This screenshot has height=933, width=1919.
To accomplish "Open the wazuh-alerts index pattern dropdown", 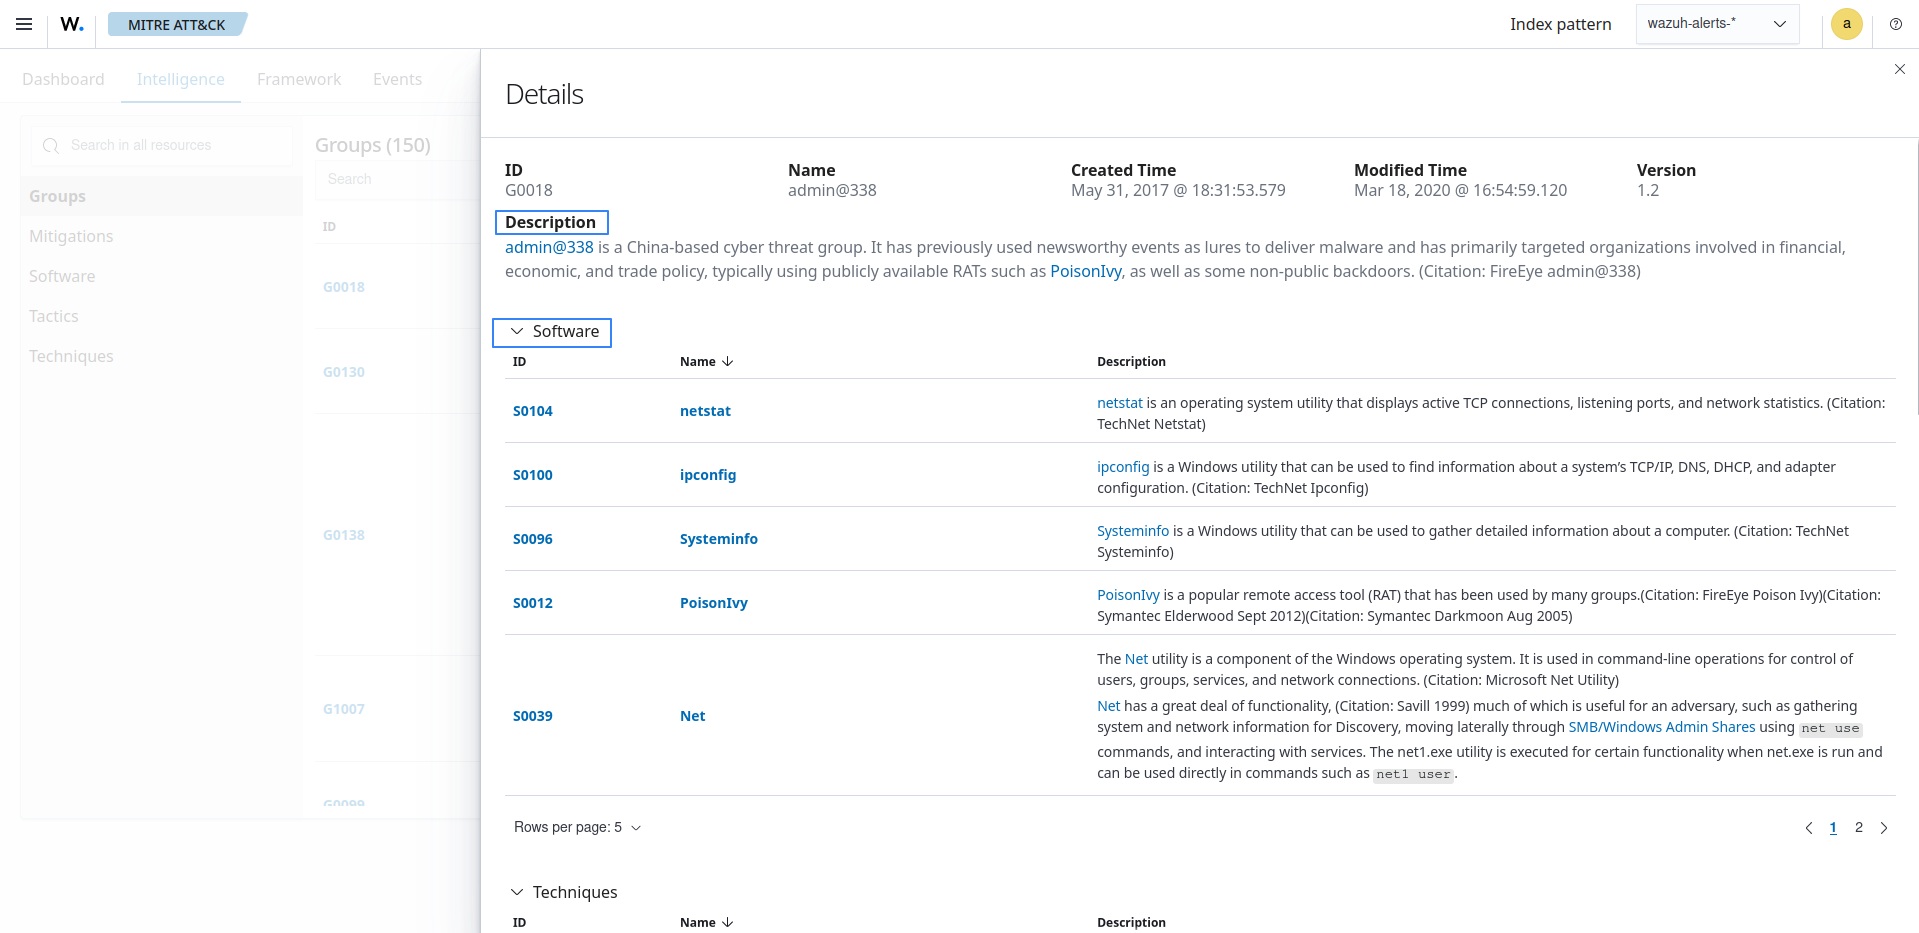I will [x=1716, y=24].
